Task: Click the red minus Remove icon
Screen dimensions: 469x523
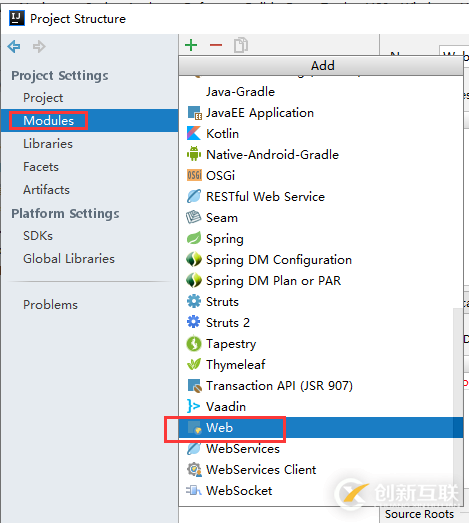Action: coord(216,45)
